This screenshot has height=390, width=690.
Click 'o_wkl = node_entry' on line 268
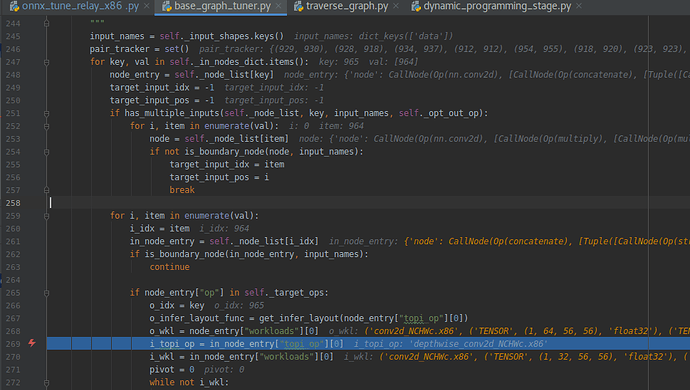click(x=234, y=331)
